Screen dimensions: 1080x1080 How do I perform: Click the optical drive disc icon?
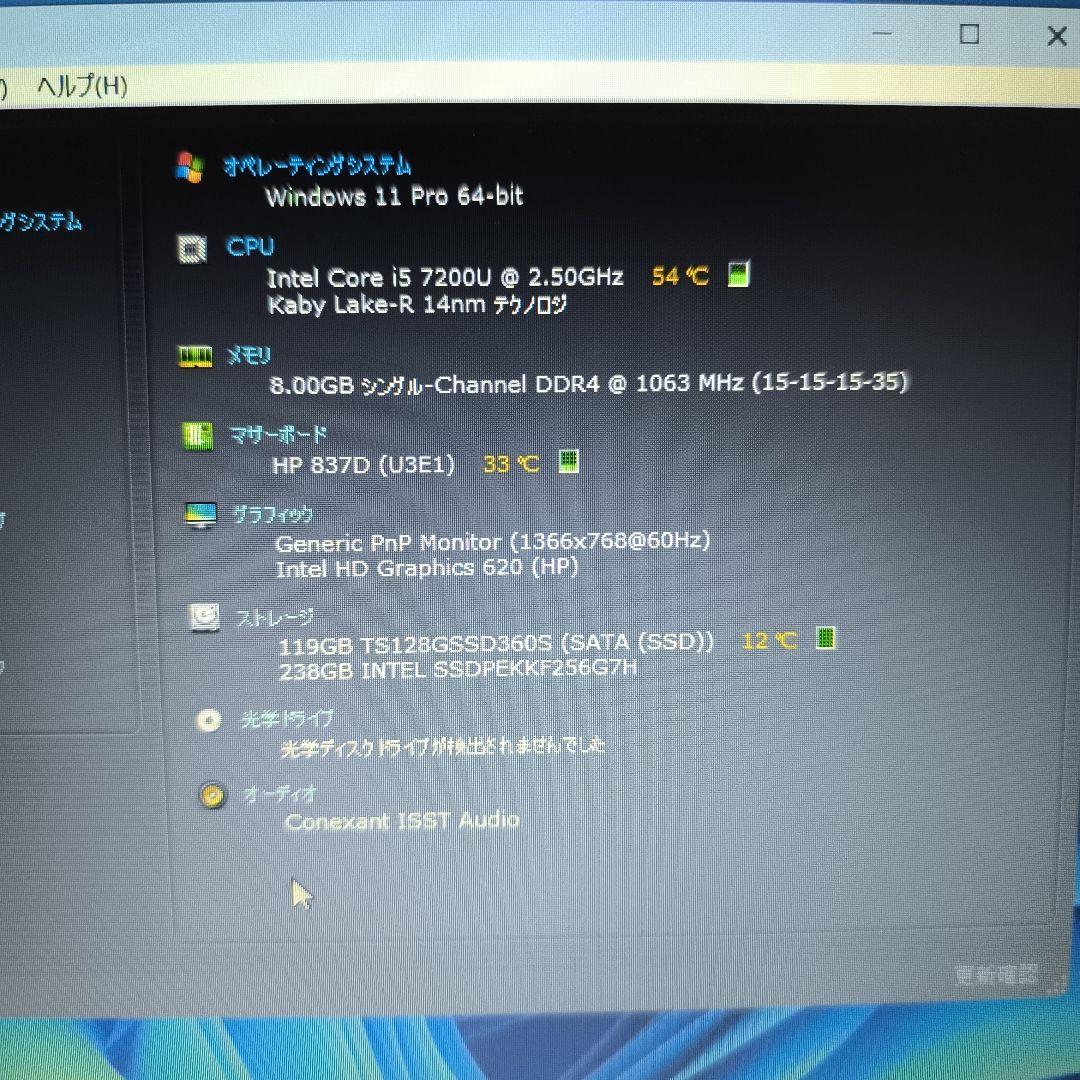[x=209, y=720]
